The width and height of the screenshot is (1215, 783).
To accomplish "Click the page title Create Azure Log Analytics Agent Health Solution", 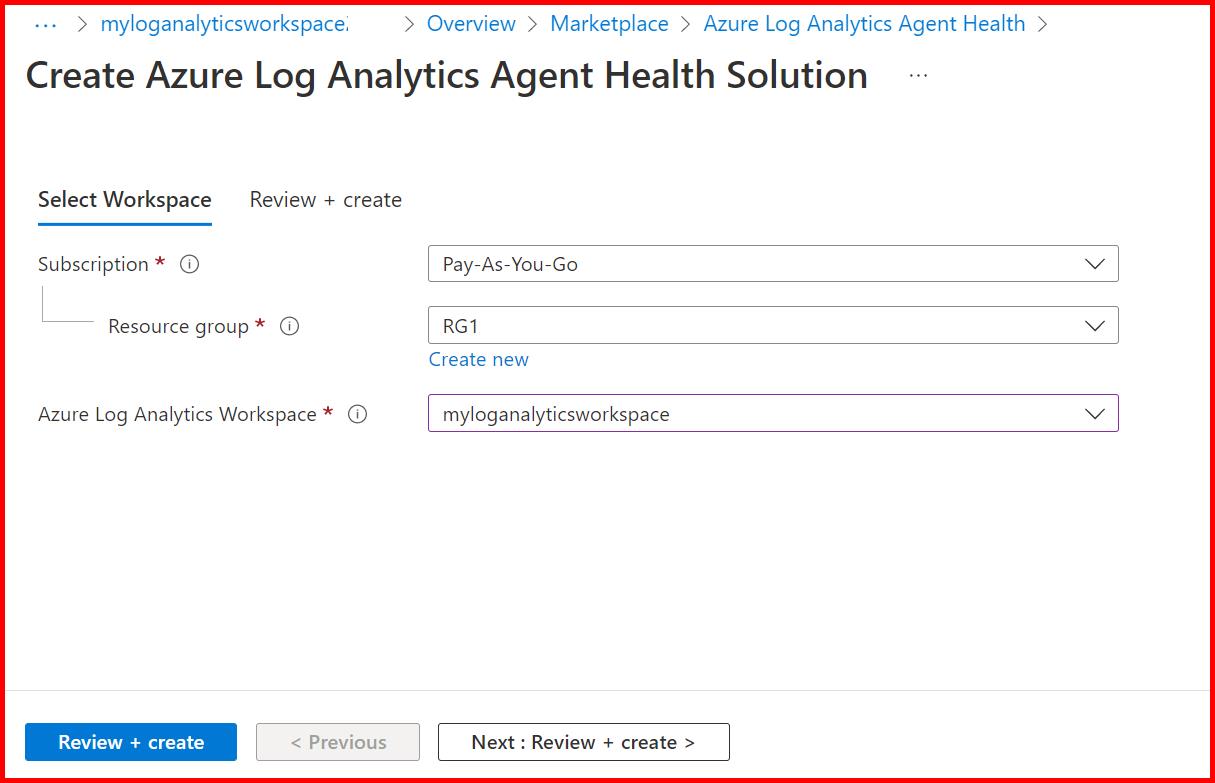I will point(447,76).
